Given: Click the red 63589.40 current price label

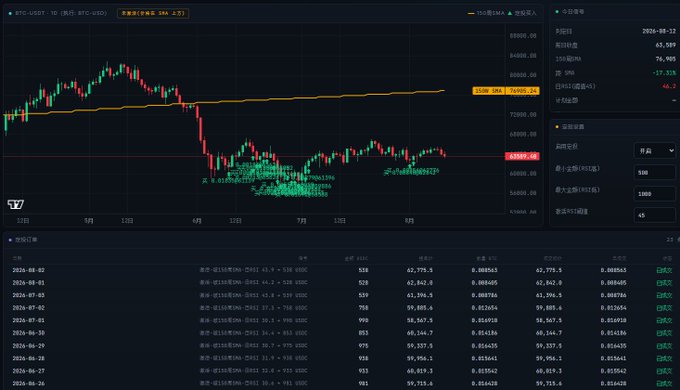Looking at the screenshot, I should coord(522,156).
